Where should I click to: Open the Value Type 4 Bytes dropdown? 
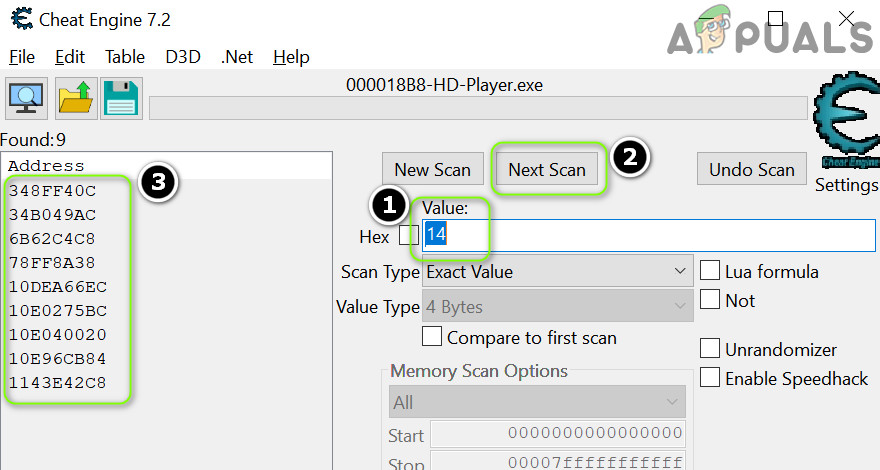[x=558, y=307]
